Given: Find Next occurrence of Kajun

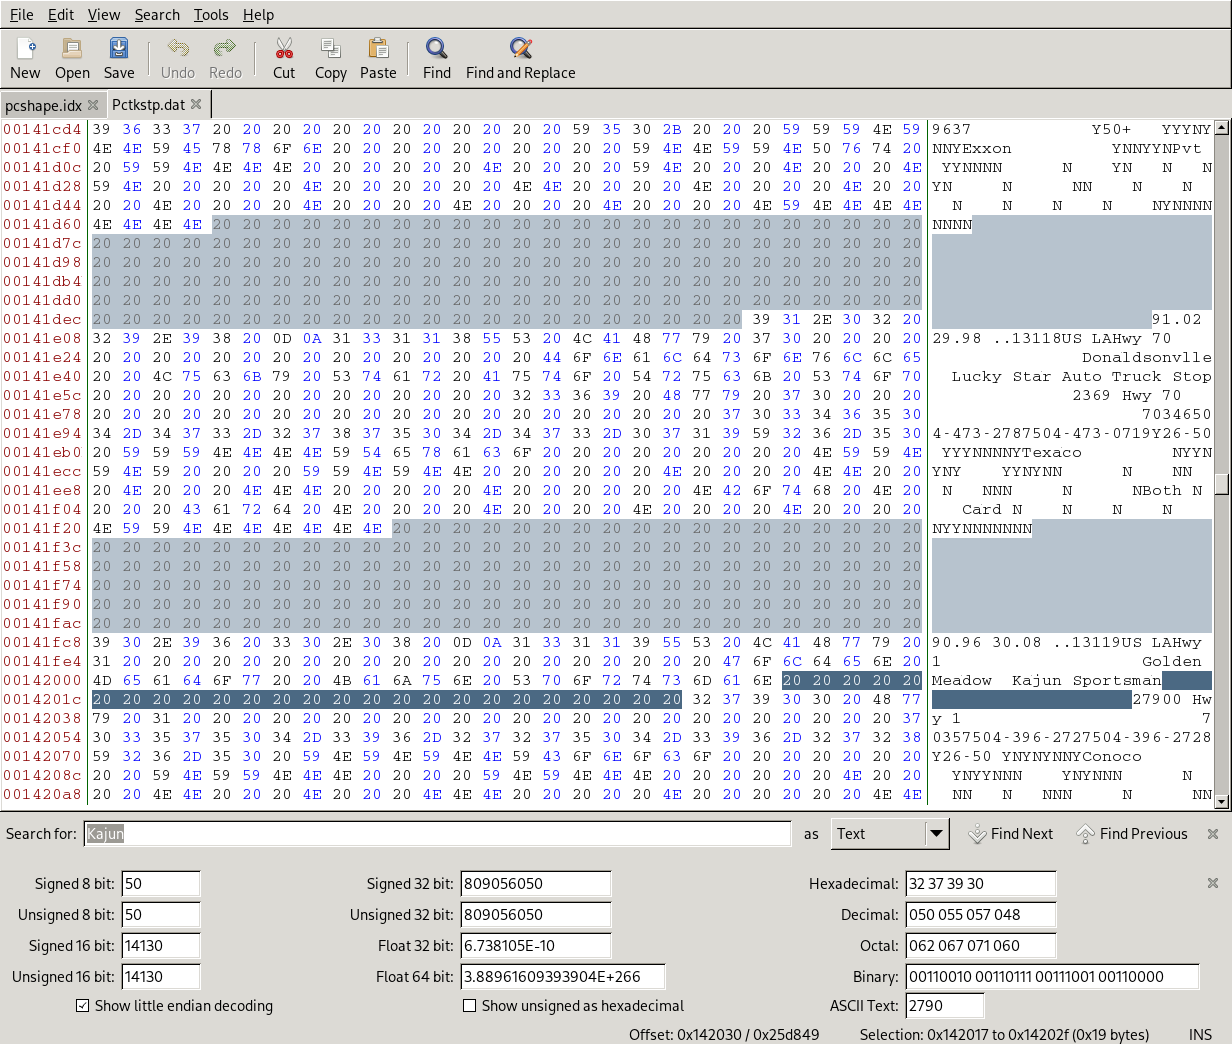Looking at the screenshot, I should 1011,834.
